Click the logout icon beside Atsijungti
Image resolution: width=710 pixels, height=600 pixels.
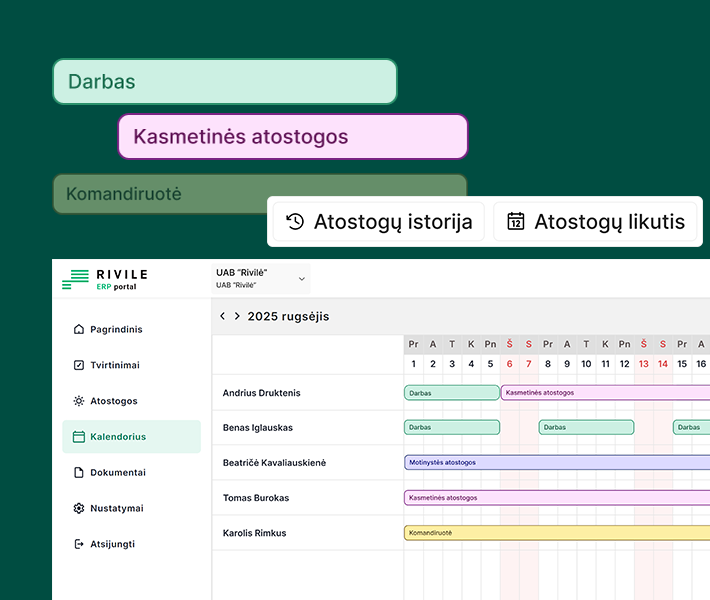click(x=79, y=544)
